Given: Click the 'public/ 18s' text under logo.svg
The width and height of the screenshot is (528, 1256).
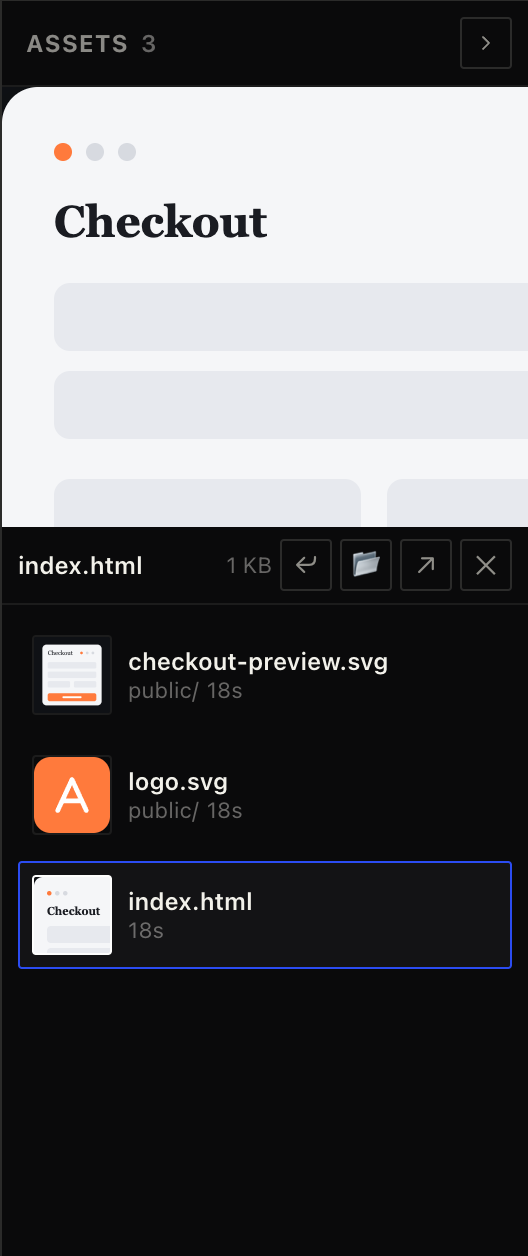Looking at the screenshot, I should click(186, 810).
